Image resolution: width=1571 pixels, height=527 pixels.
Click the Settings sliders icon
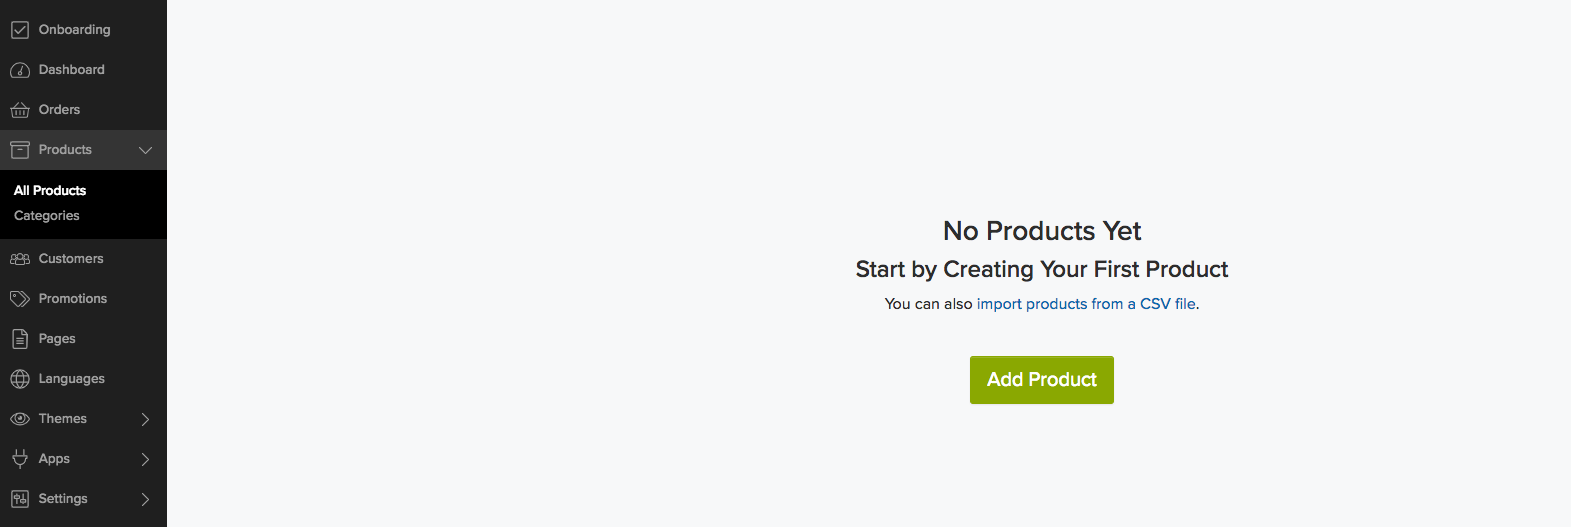(x=20, y=499)
